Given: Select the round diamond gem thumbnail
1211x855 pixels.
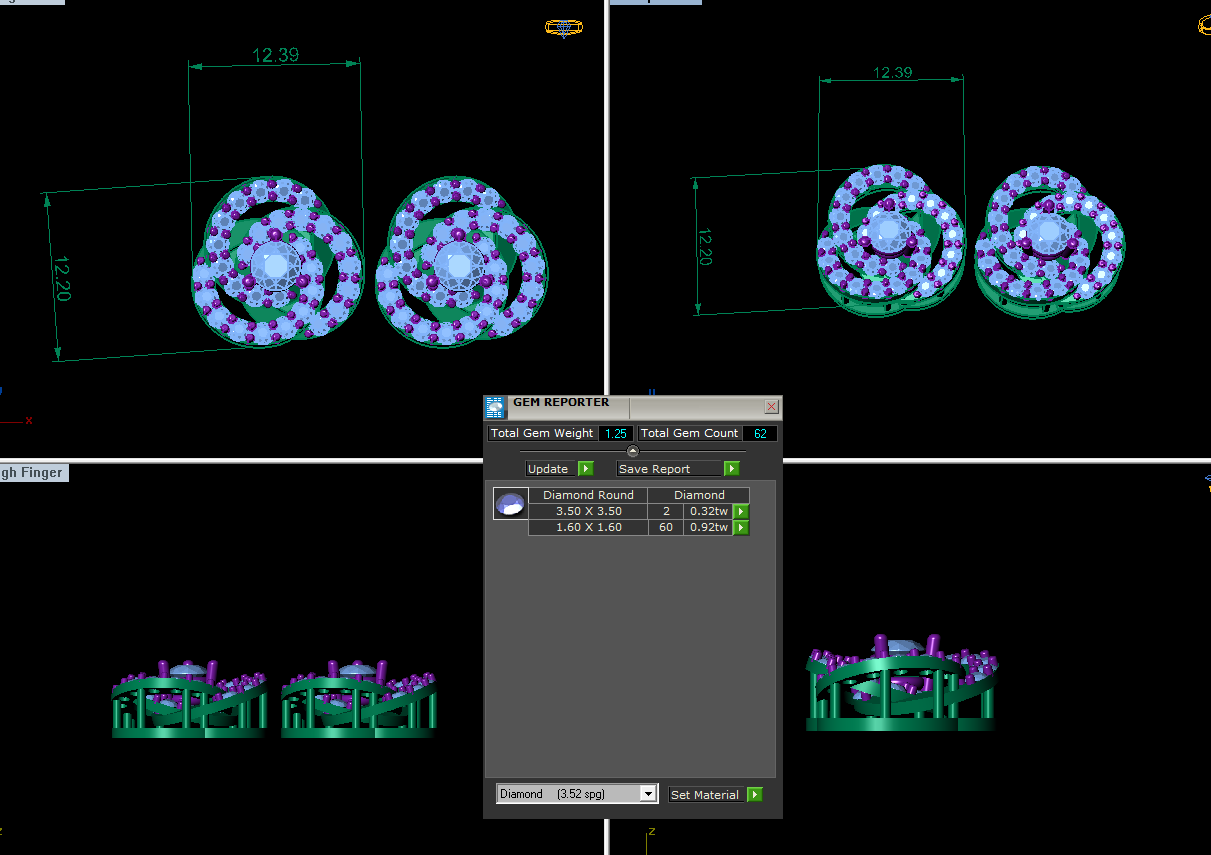Looking at the screenshot, I should click(510, 504).
